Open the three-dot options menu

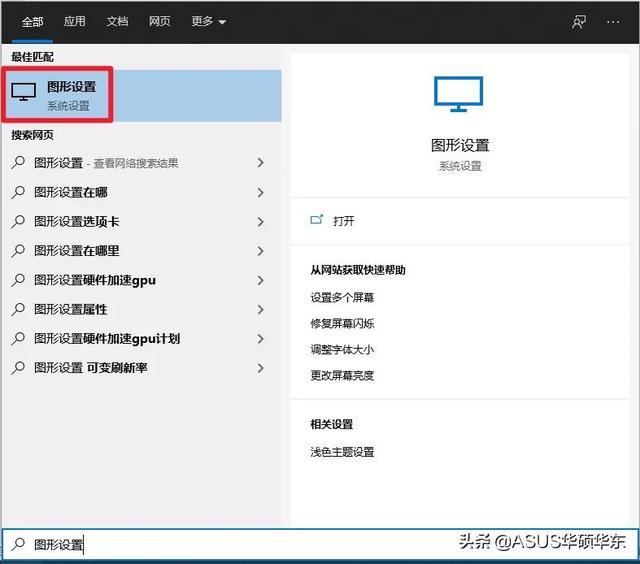(x=613, y=22)
